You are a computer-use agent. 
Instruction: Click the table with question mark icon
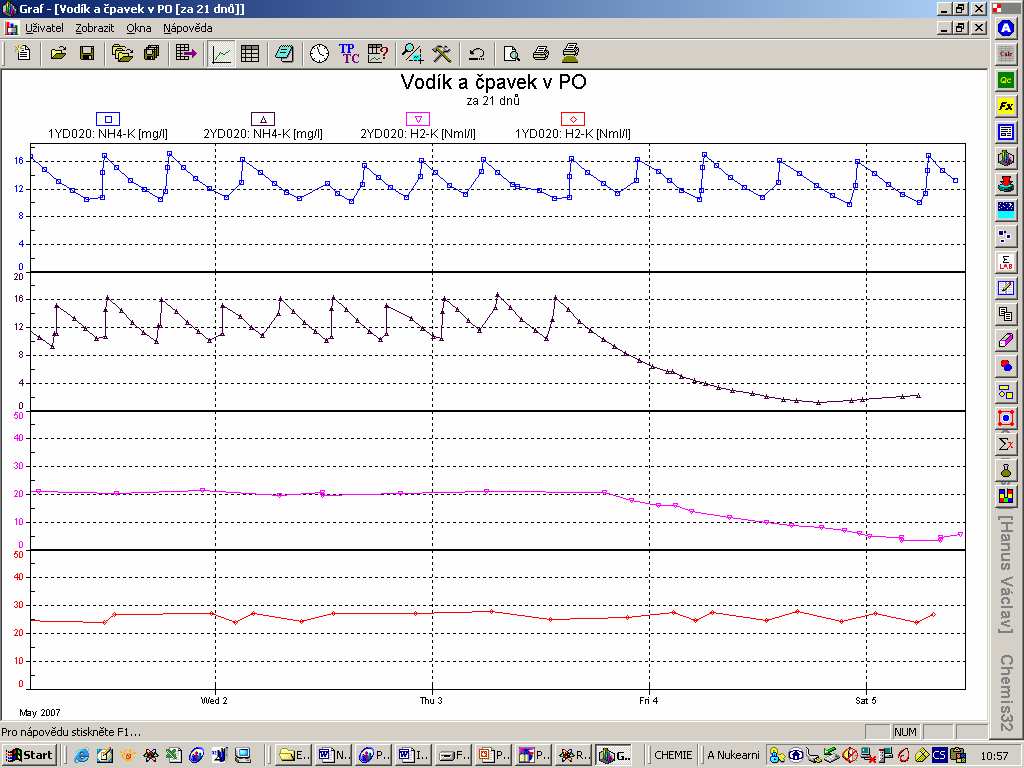378,53
